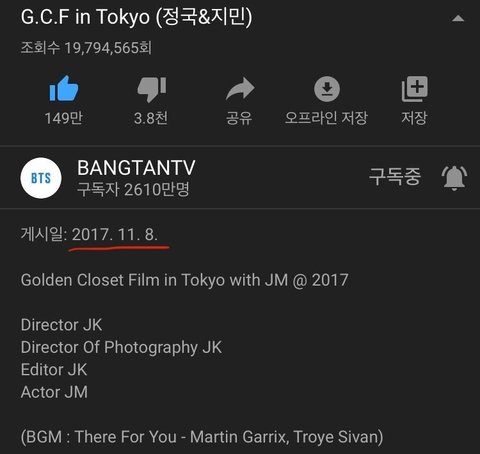This screenshot has height=454, width=480.
Task: Toggle the 구독중 subscription button
Action: tap(395, 176)
